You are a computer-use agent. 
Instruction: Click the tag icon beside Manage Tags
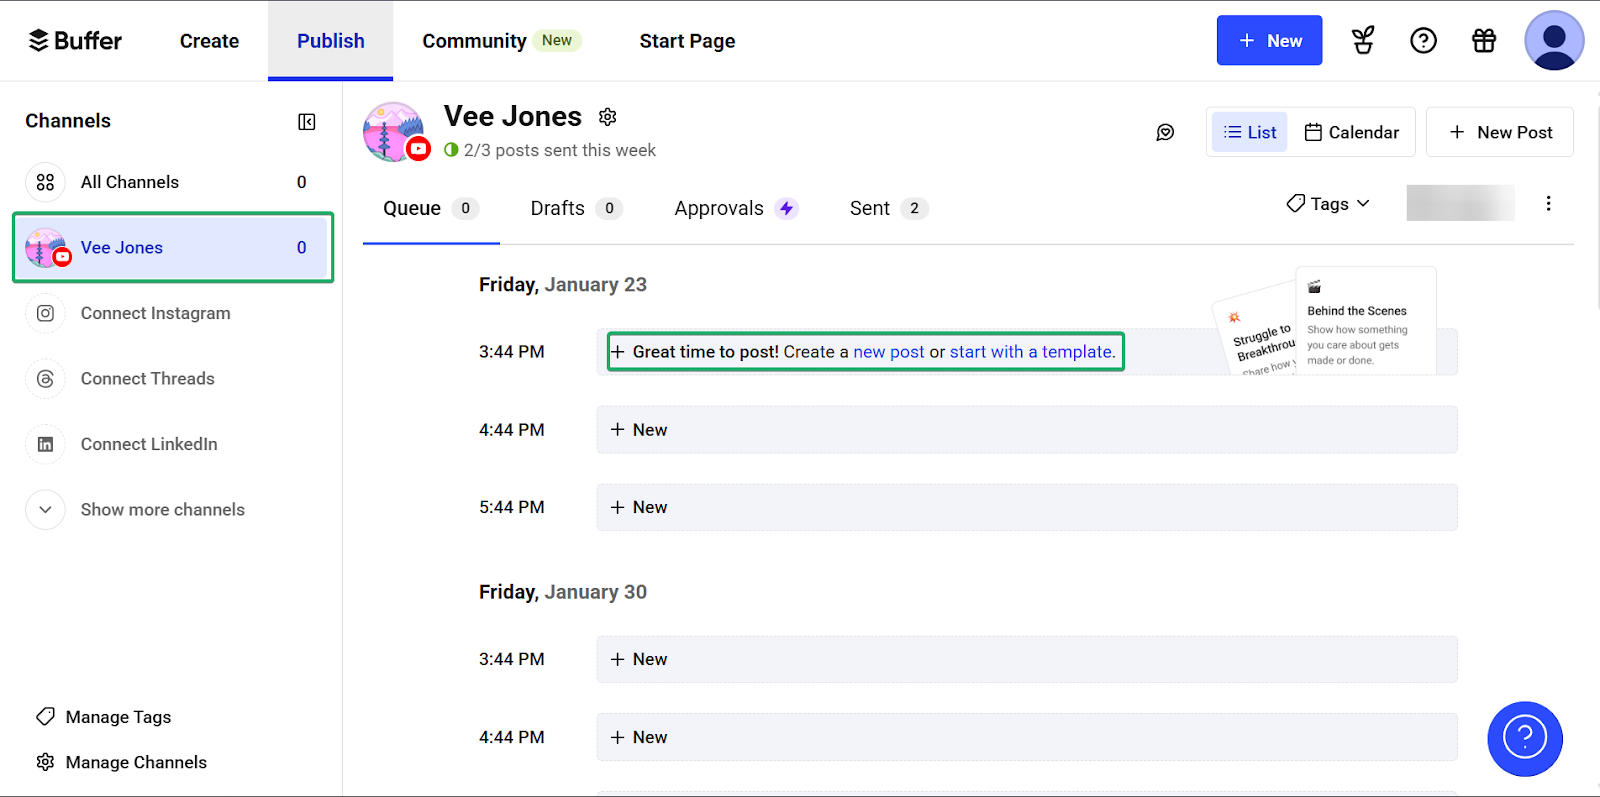click(45, 717)
